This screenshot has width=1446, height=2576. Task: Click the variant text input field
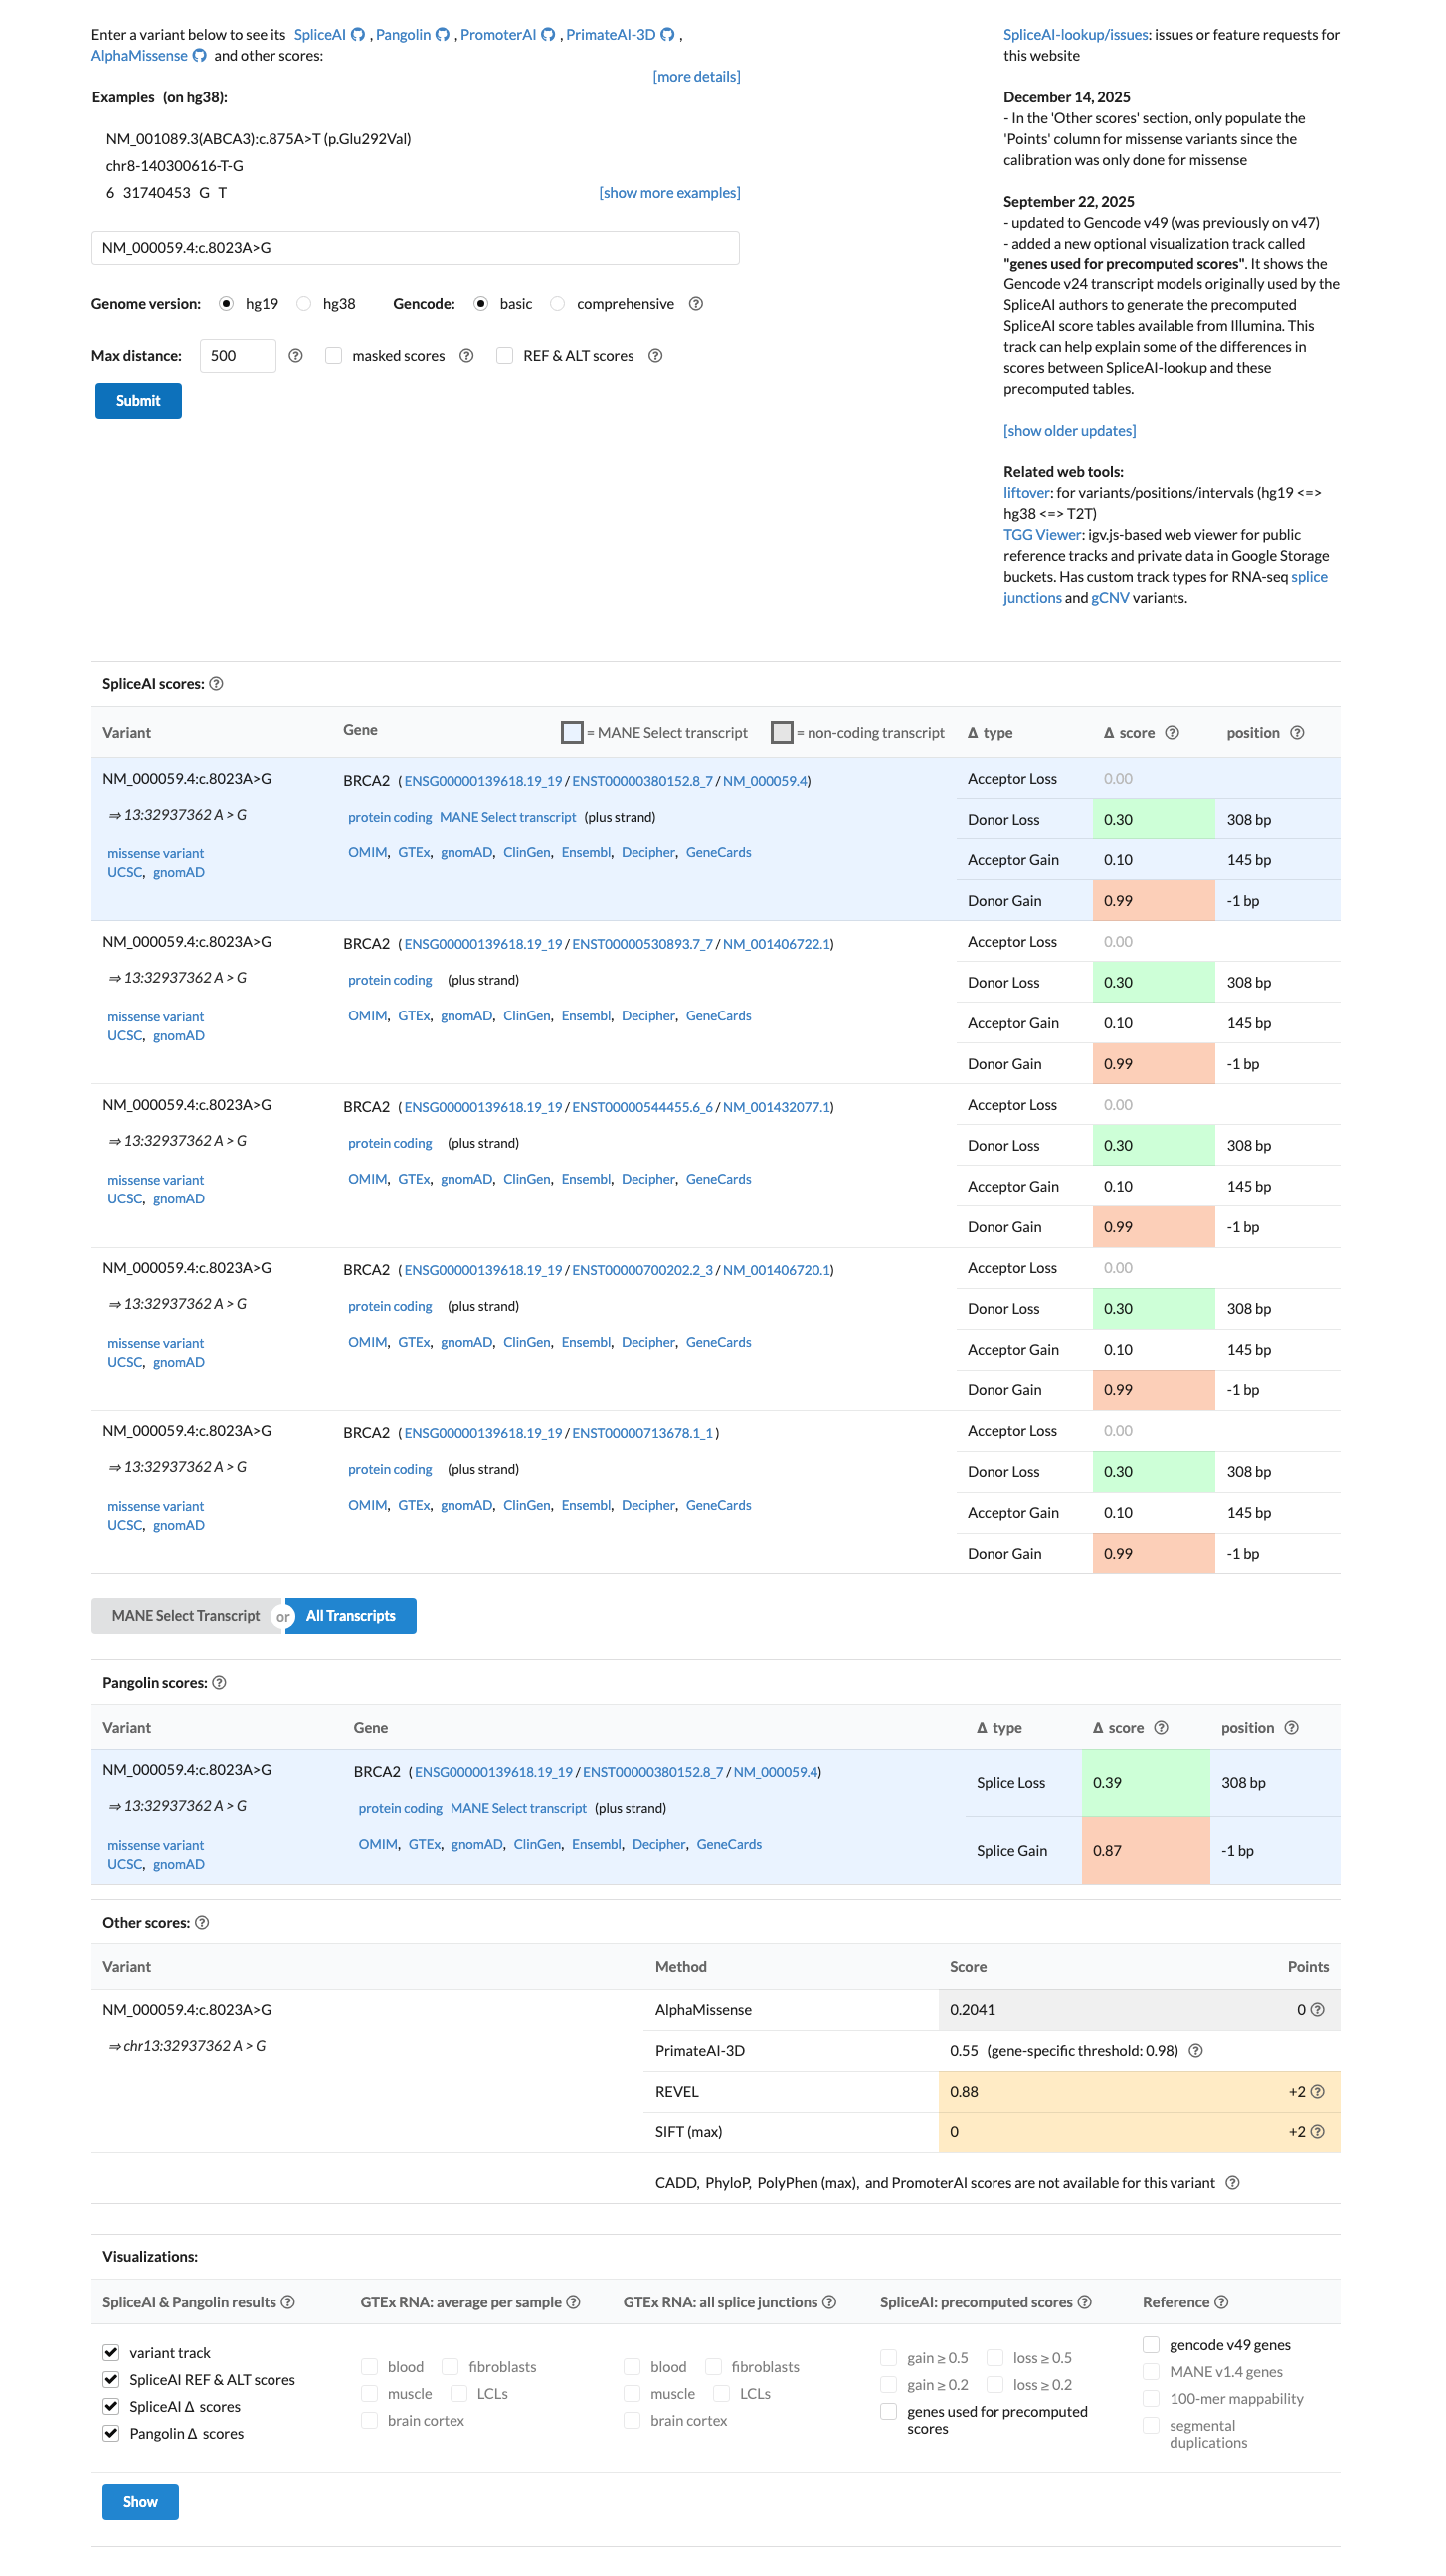pos(416,248)
